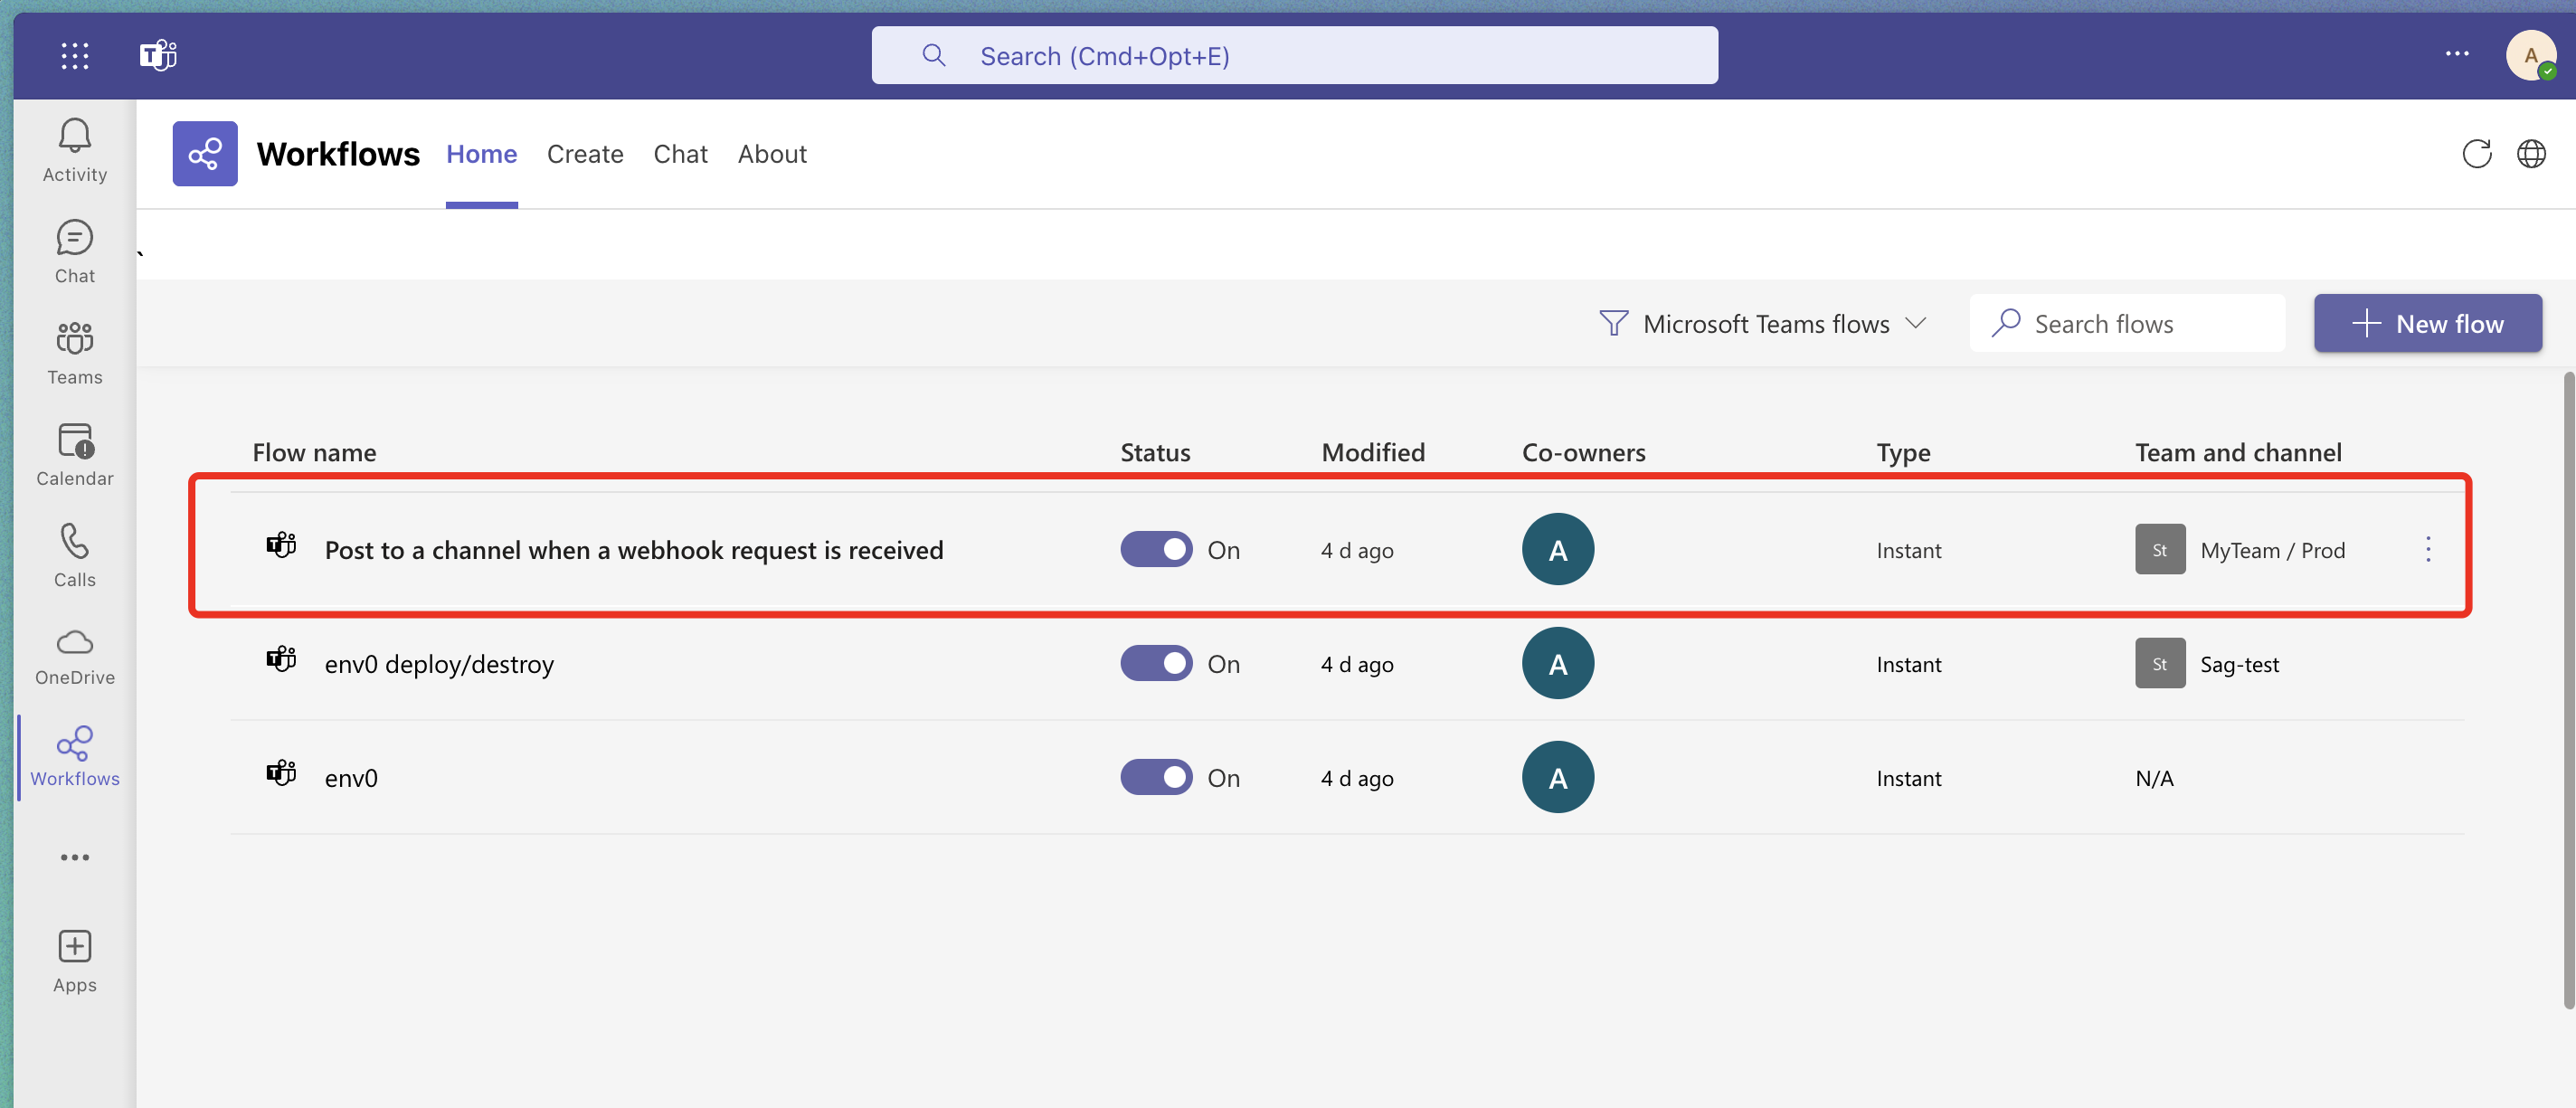Open the Calendar sidebar icon
The image size is (2576, 1108).
click(75, 453)
